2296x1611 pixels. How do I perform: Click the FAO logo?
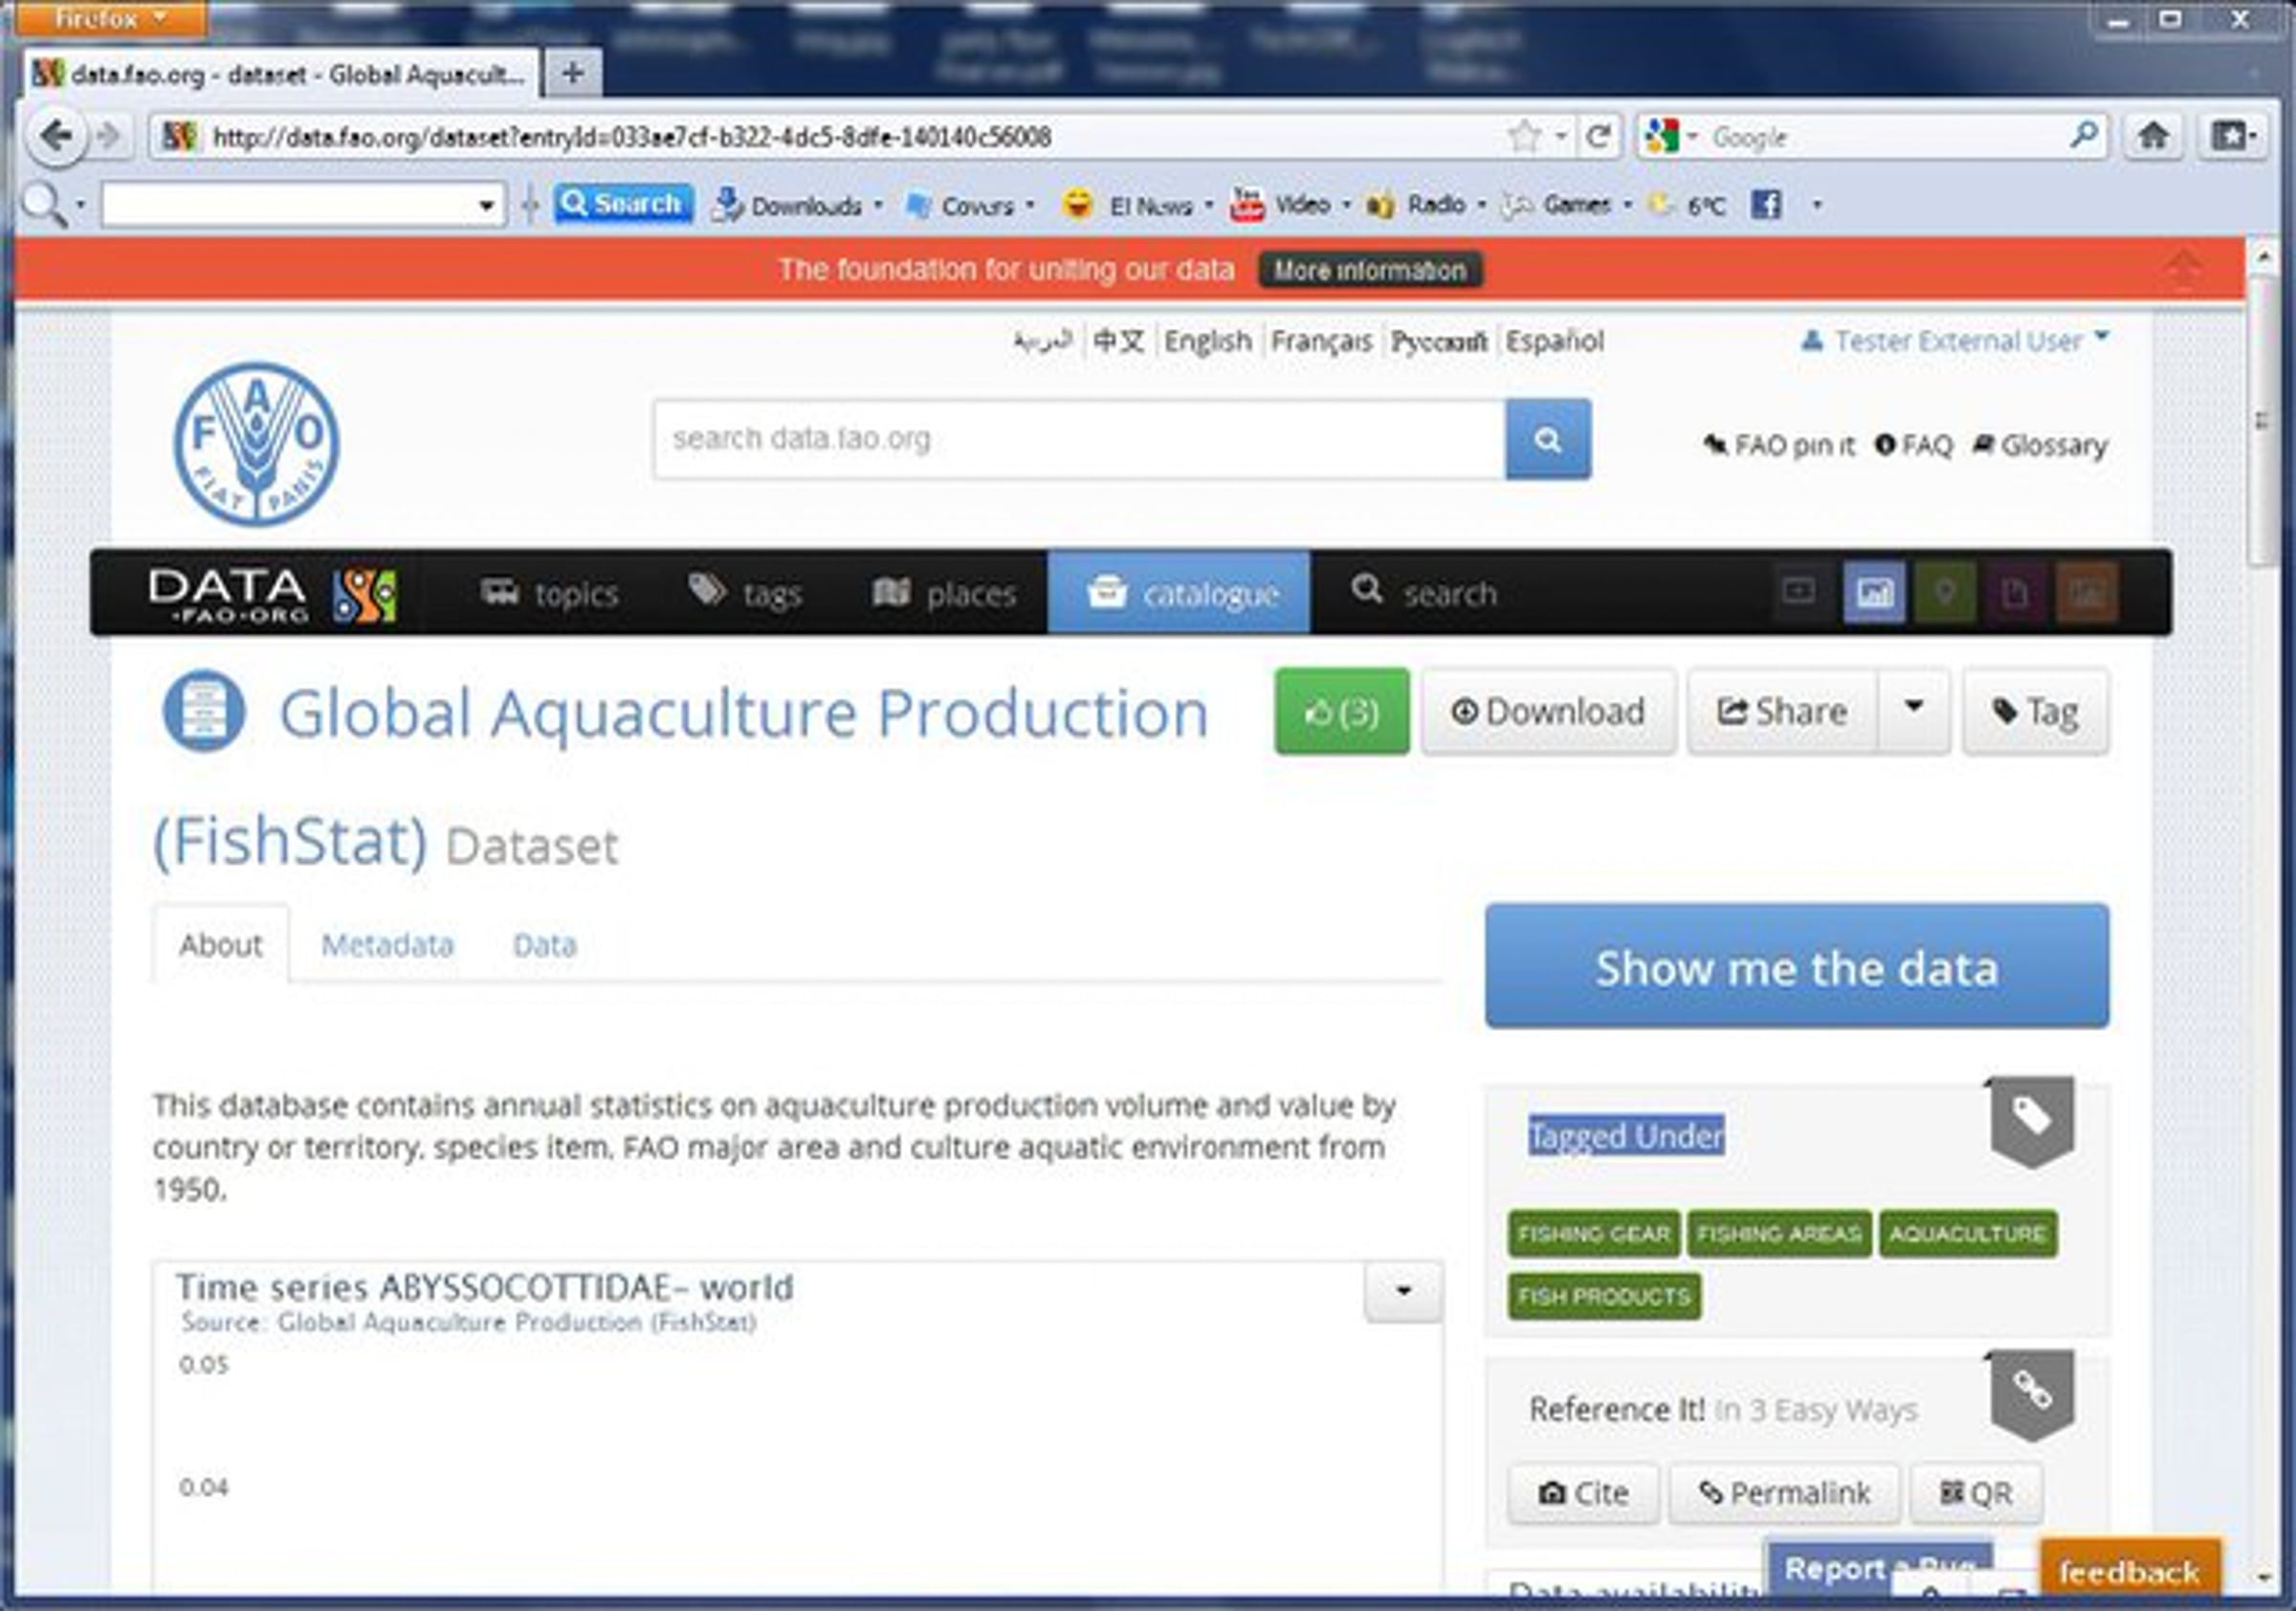(257, 444)
